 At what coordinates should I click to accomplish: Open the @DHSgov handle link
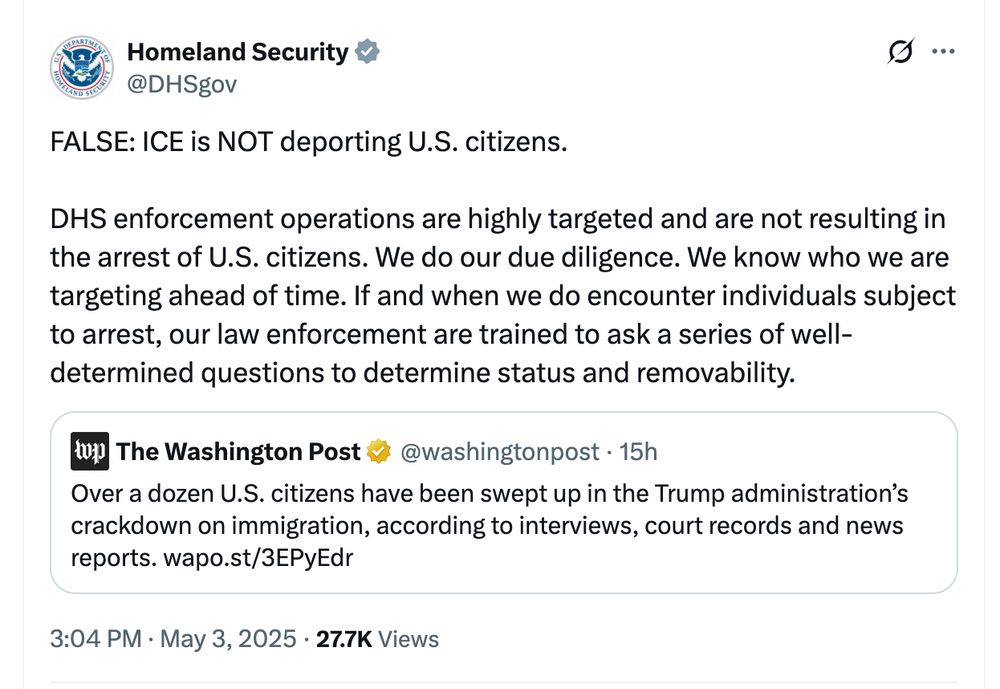(182, 84)
